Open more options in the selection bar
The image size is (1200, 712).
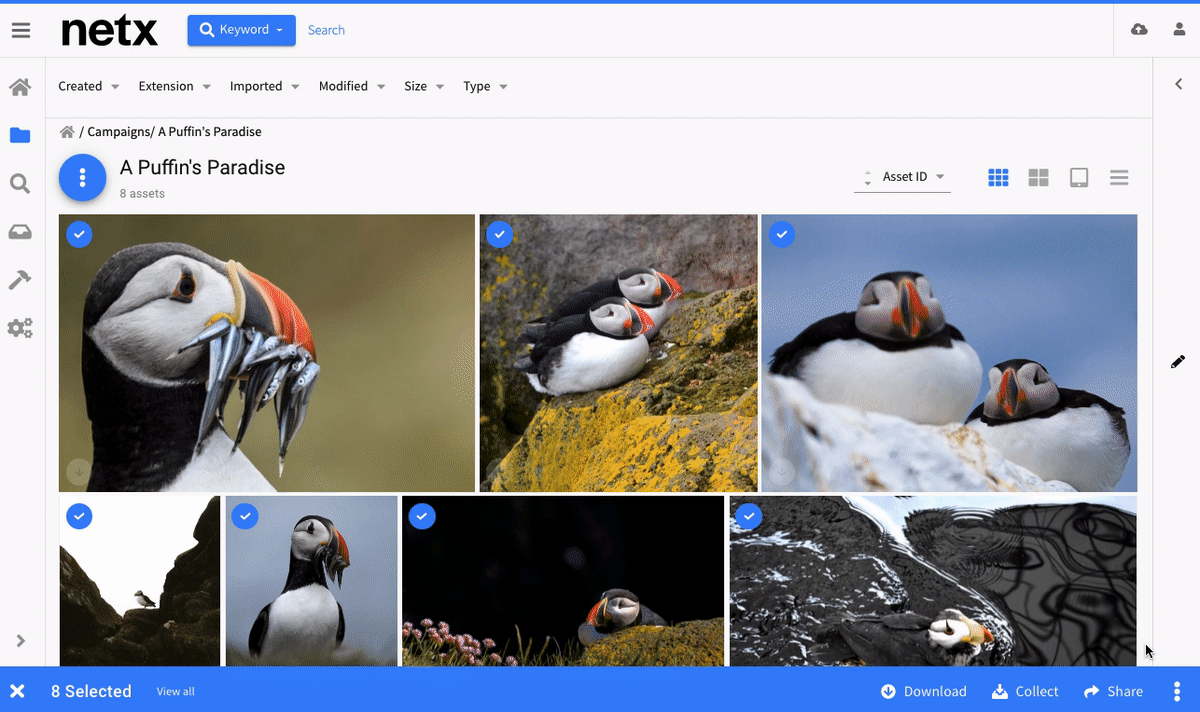click(x=1177, y=691)
